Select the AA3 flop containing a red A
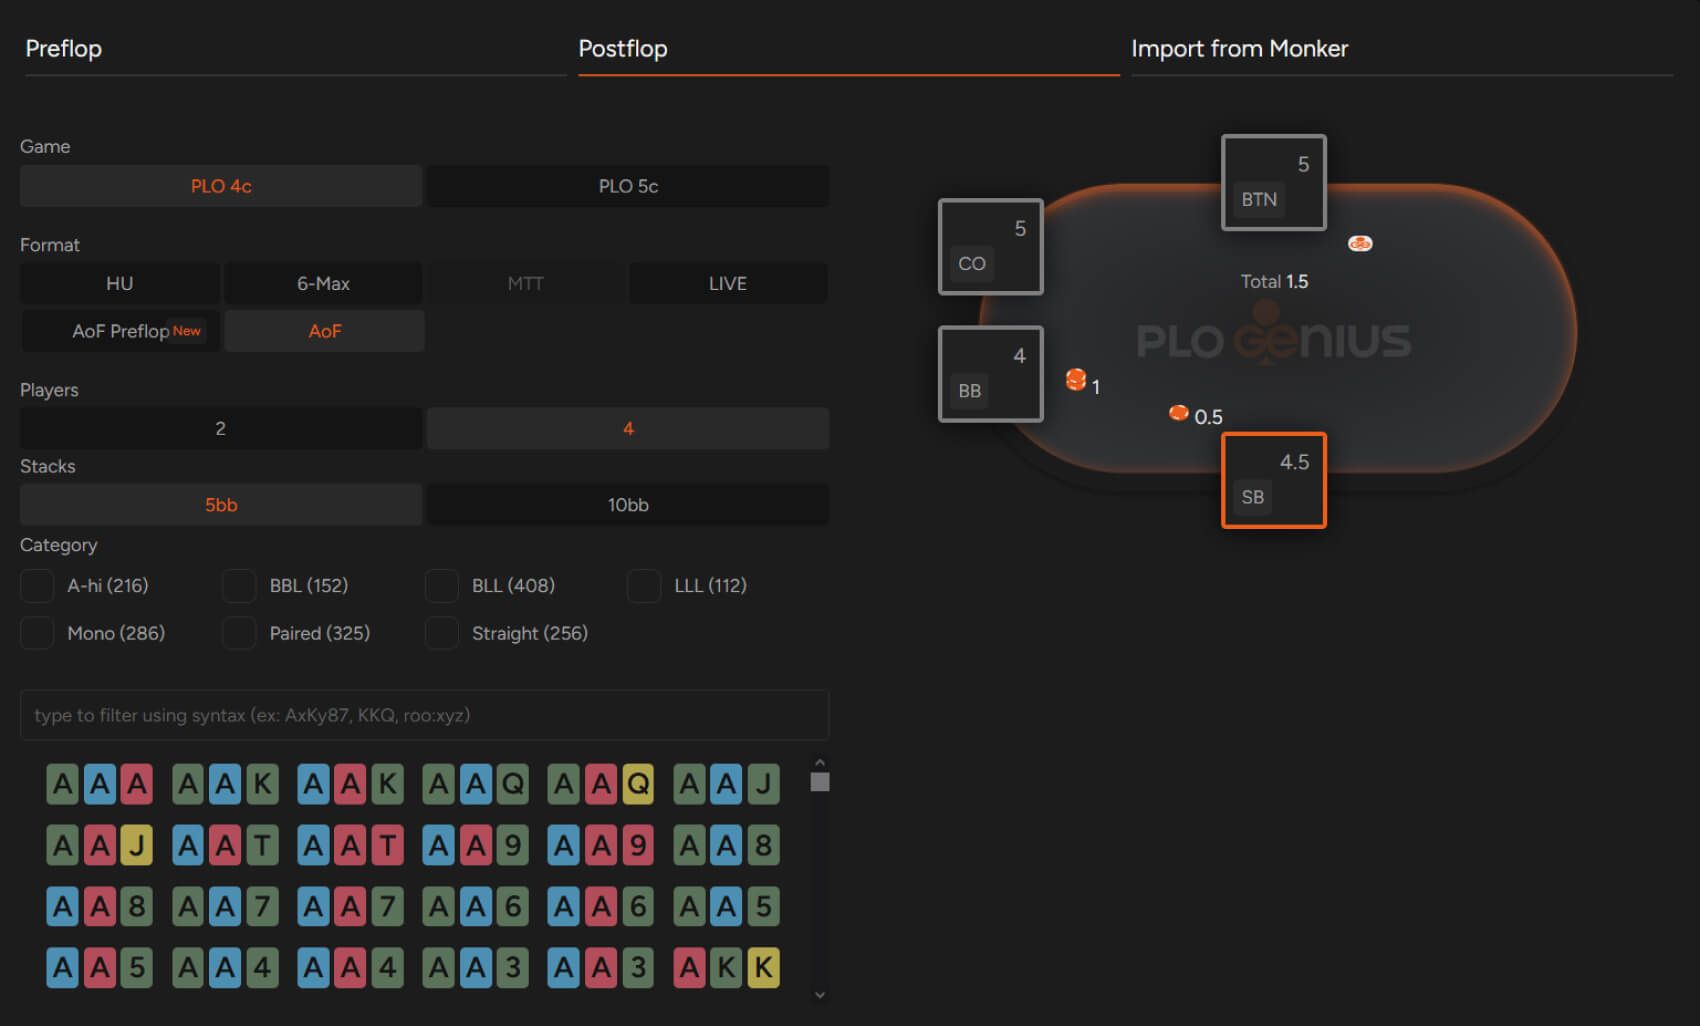The height and width of the screenshot is (1026, 1700). pyautogui.click(x=601, y=967)
